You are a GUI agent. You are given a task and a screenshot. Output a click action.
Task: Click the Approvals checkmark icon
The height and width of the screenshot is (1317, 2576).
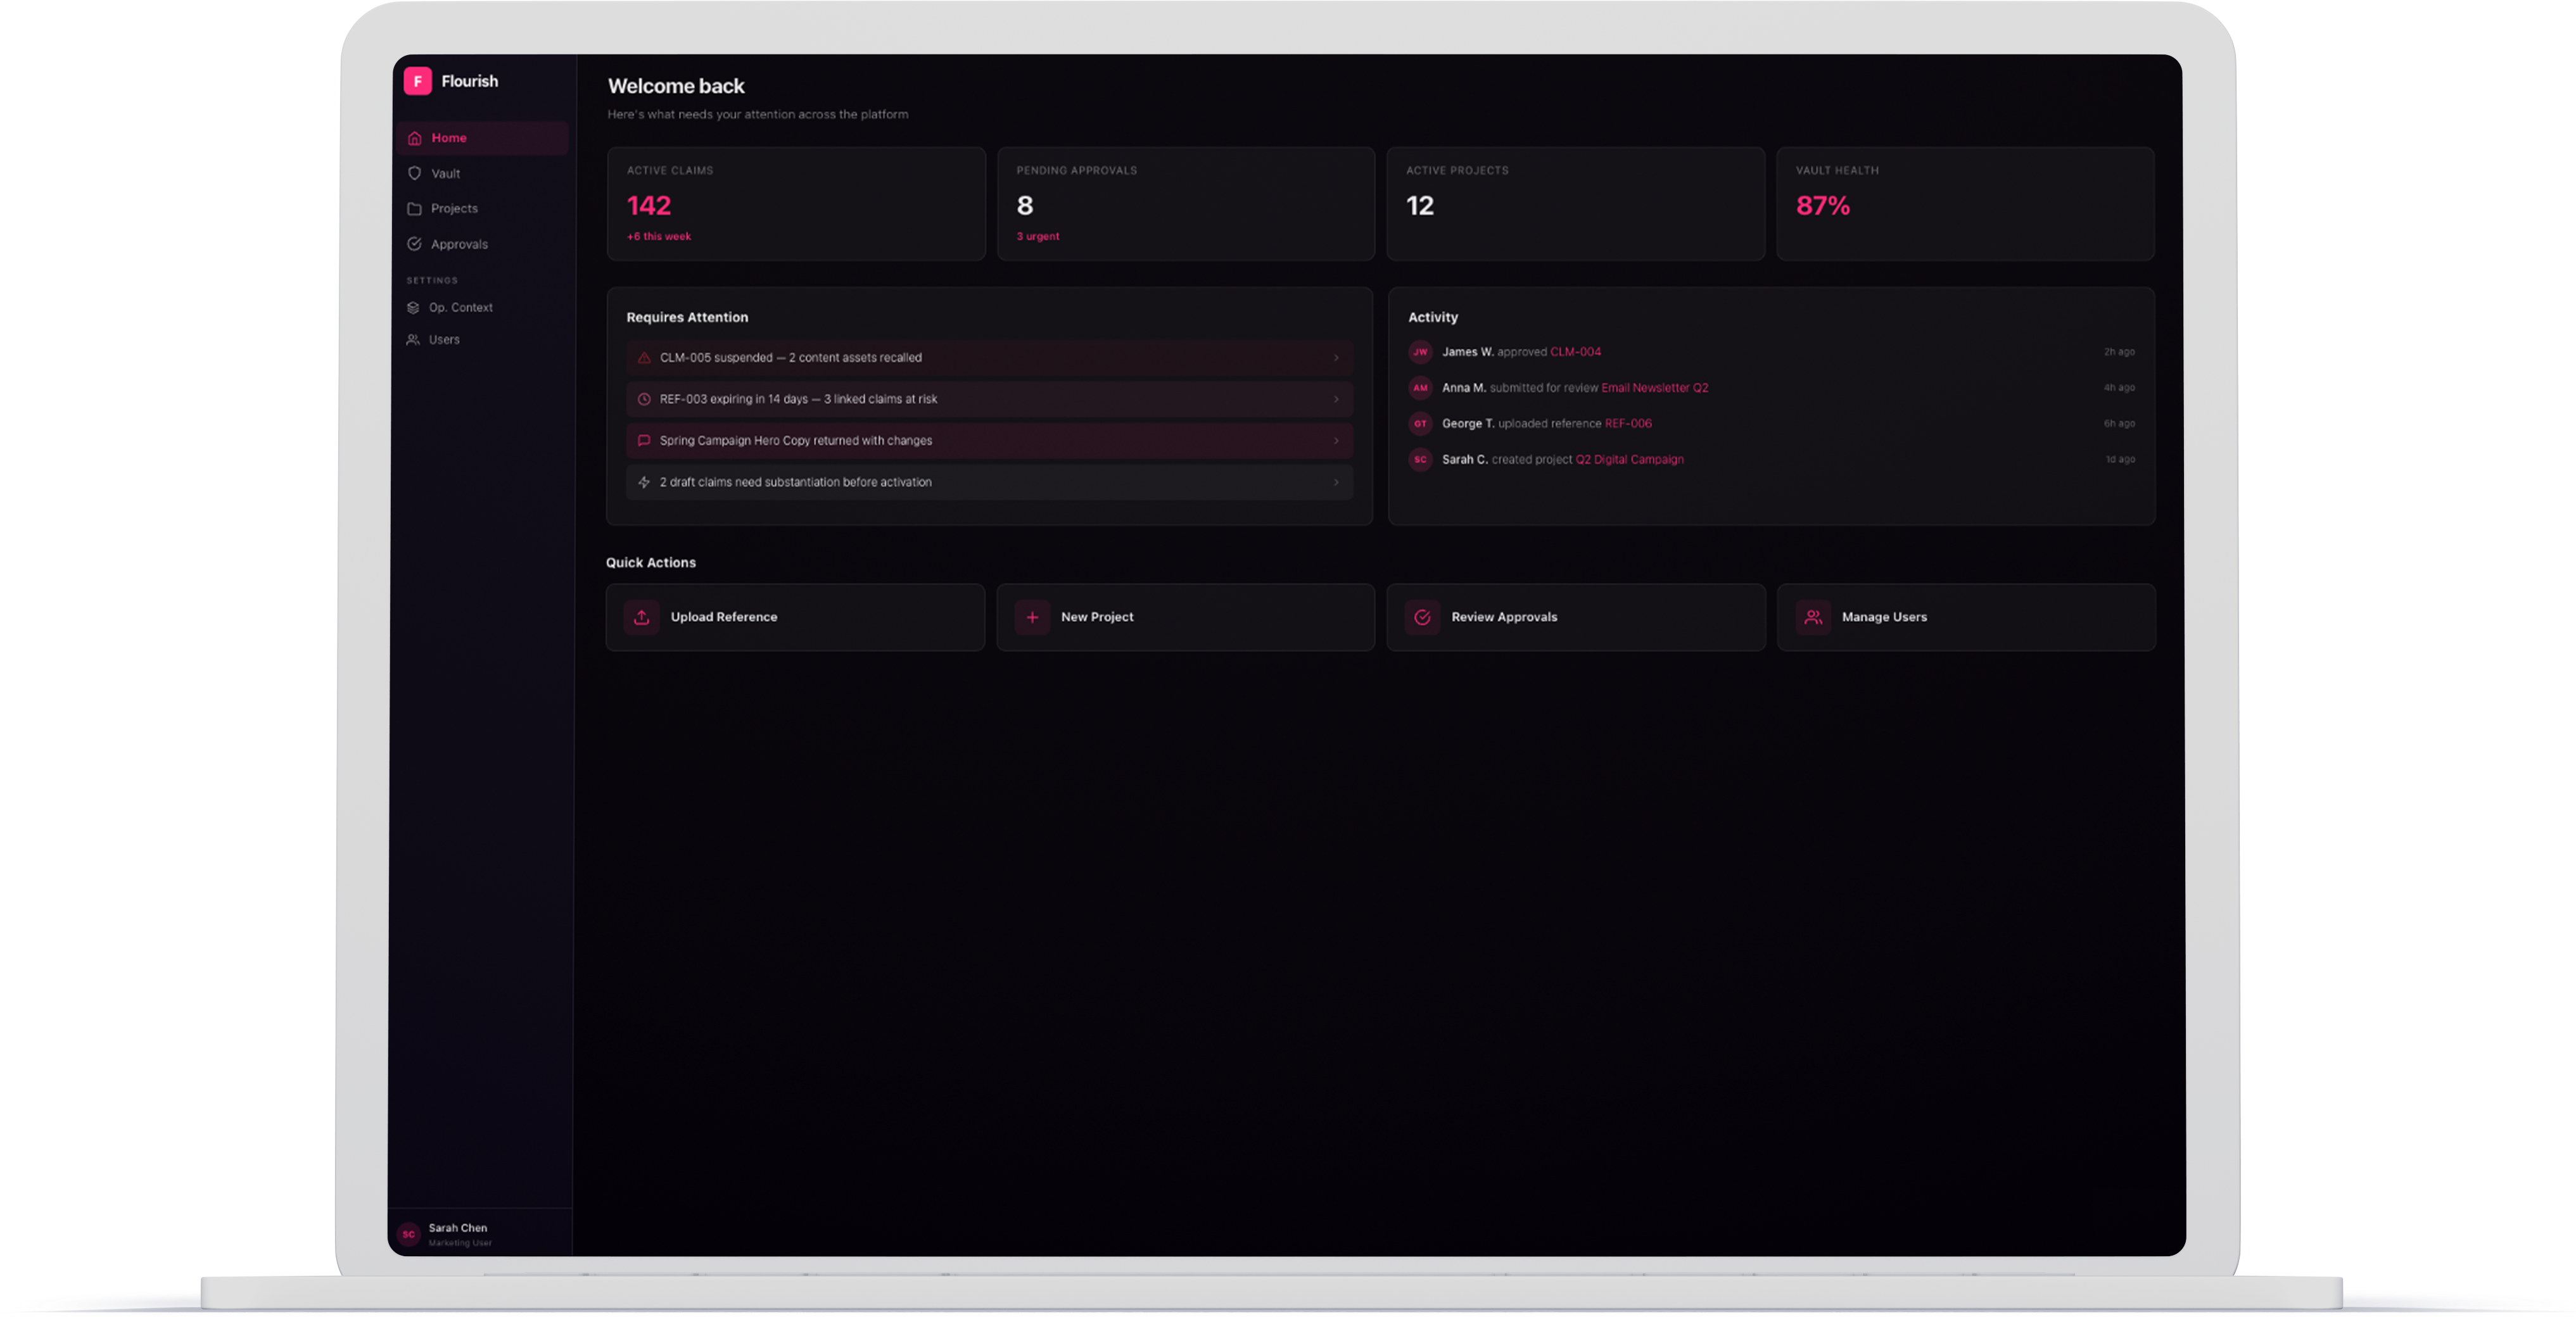pos(414,244)
